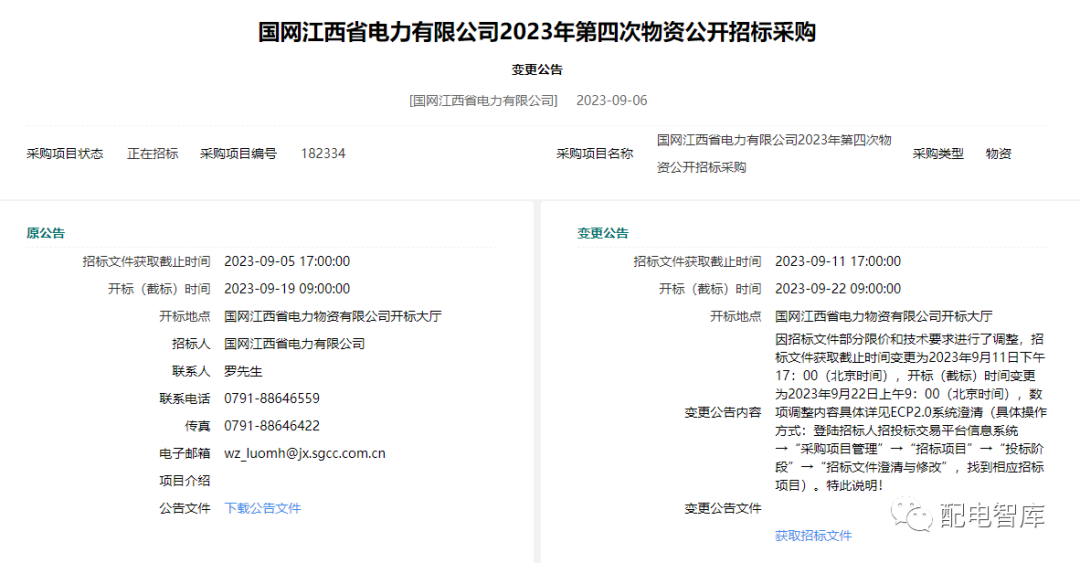This screenshot has height=563, width=1080.
Task: Open the 获取招标文件 link
Action: coord(813,535)
